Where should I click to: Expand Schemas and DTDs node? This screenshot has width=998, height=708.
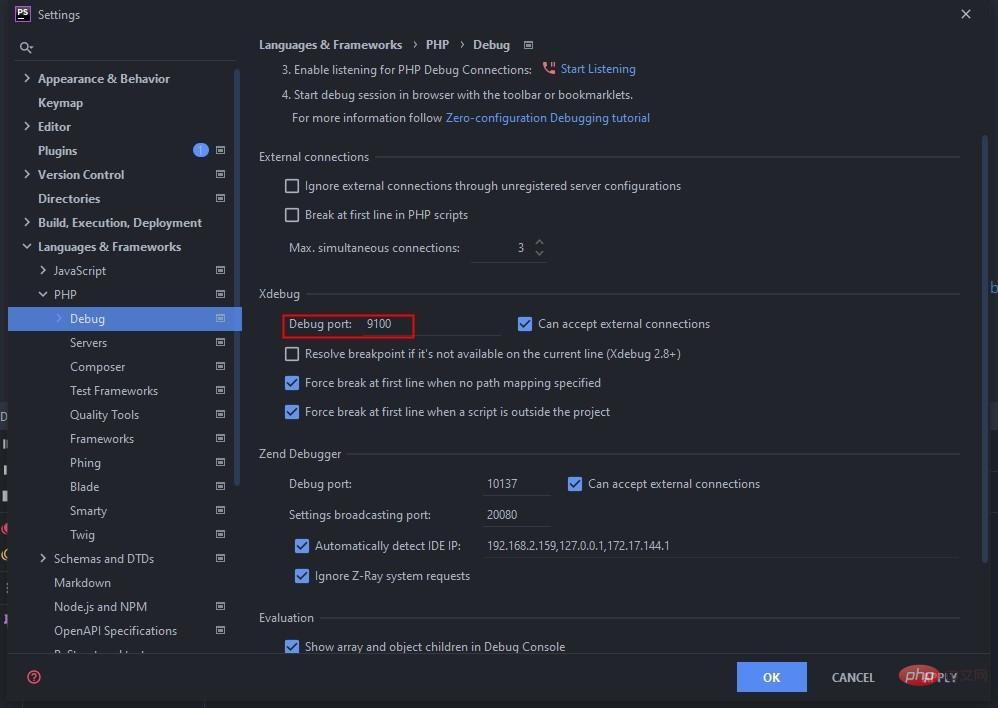(x=43, y=558)
